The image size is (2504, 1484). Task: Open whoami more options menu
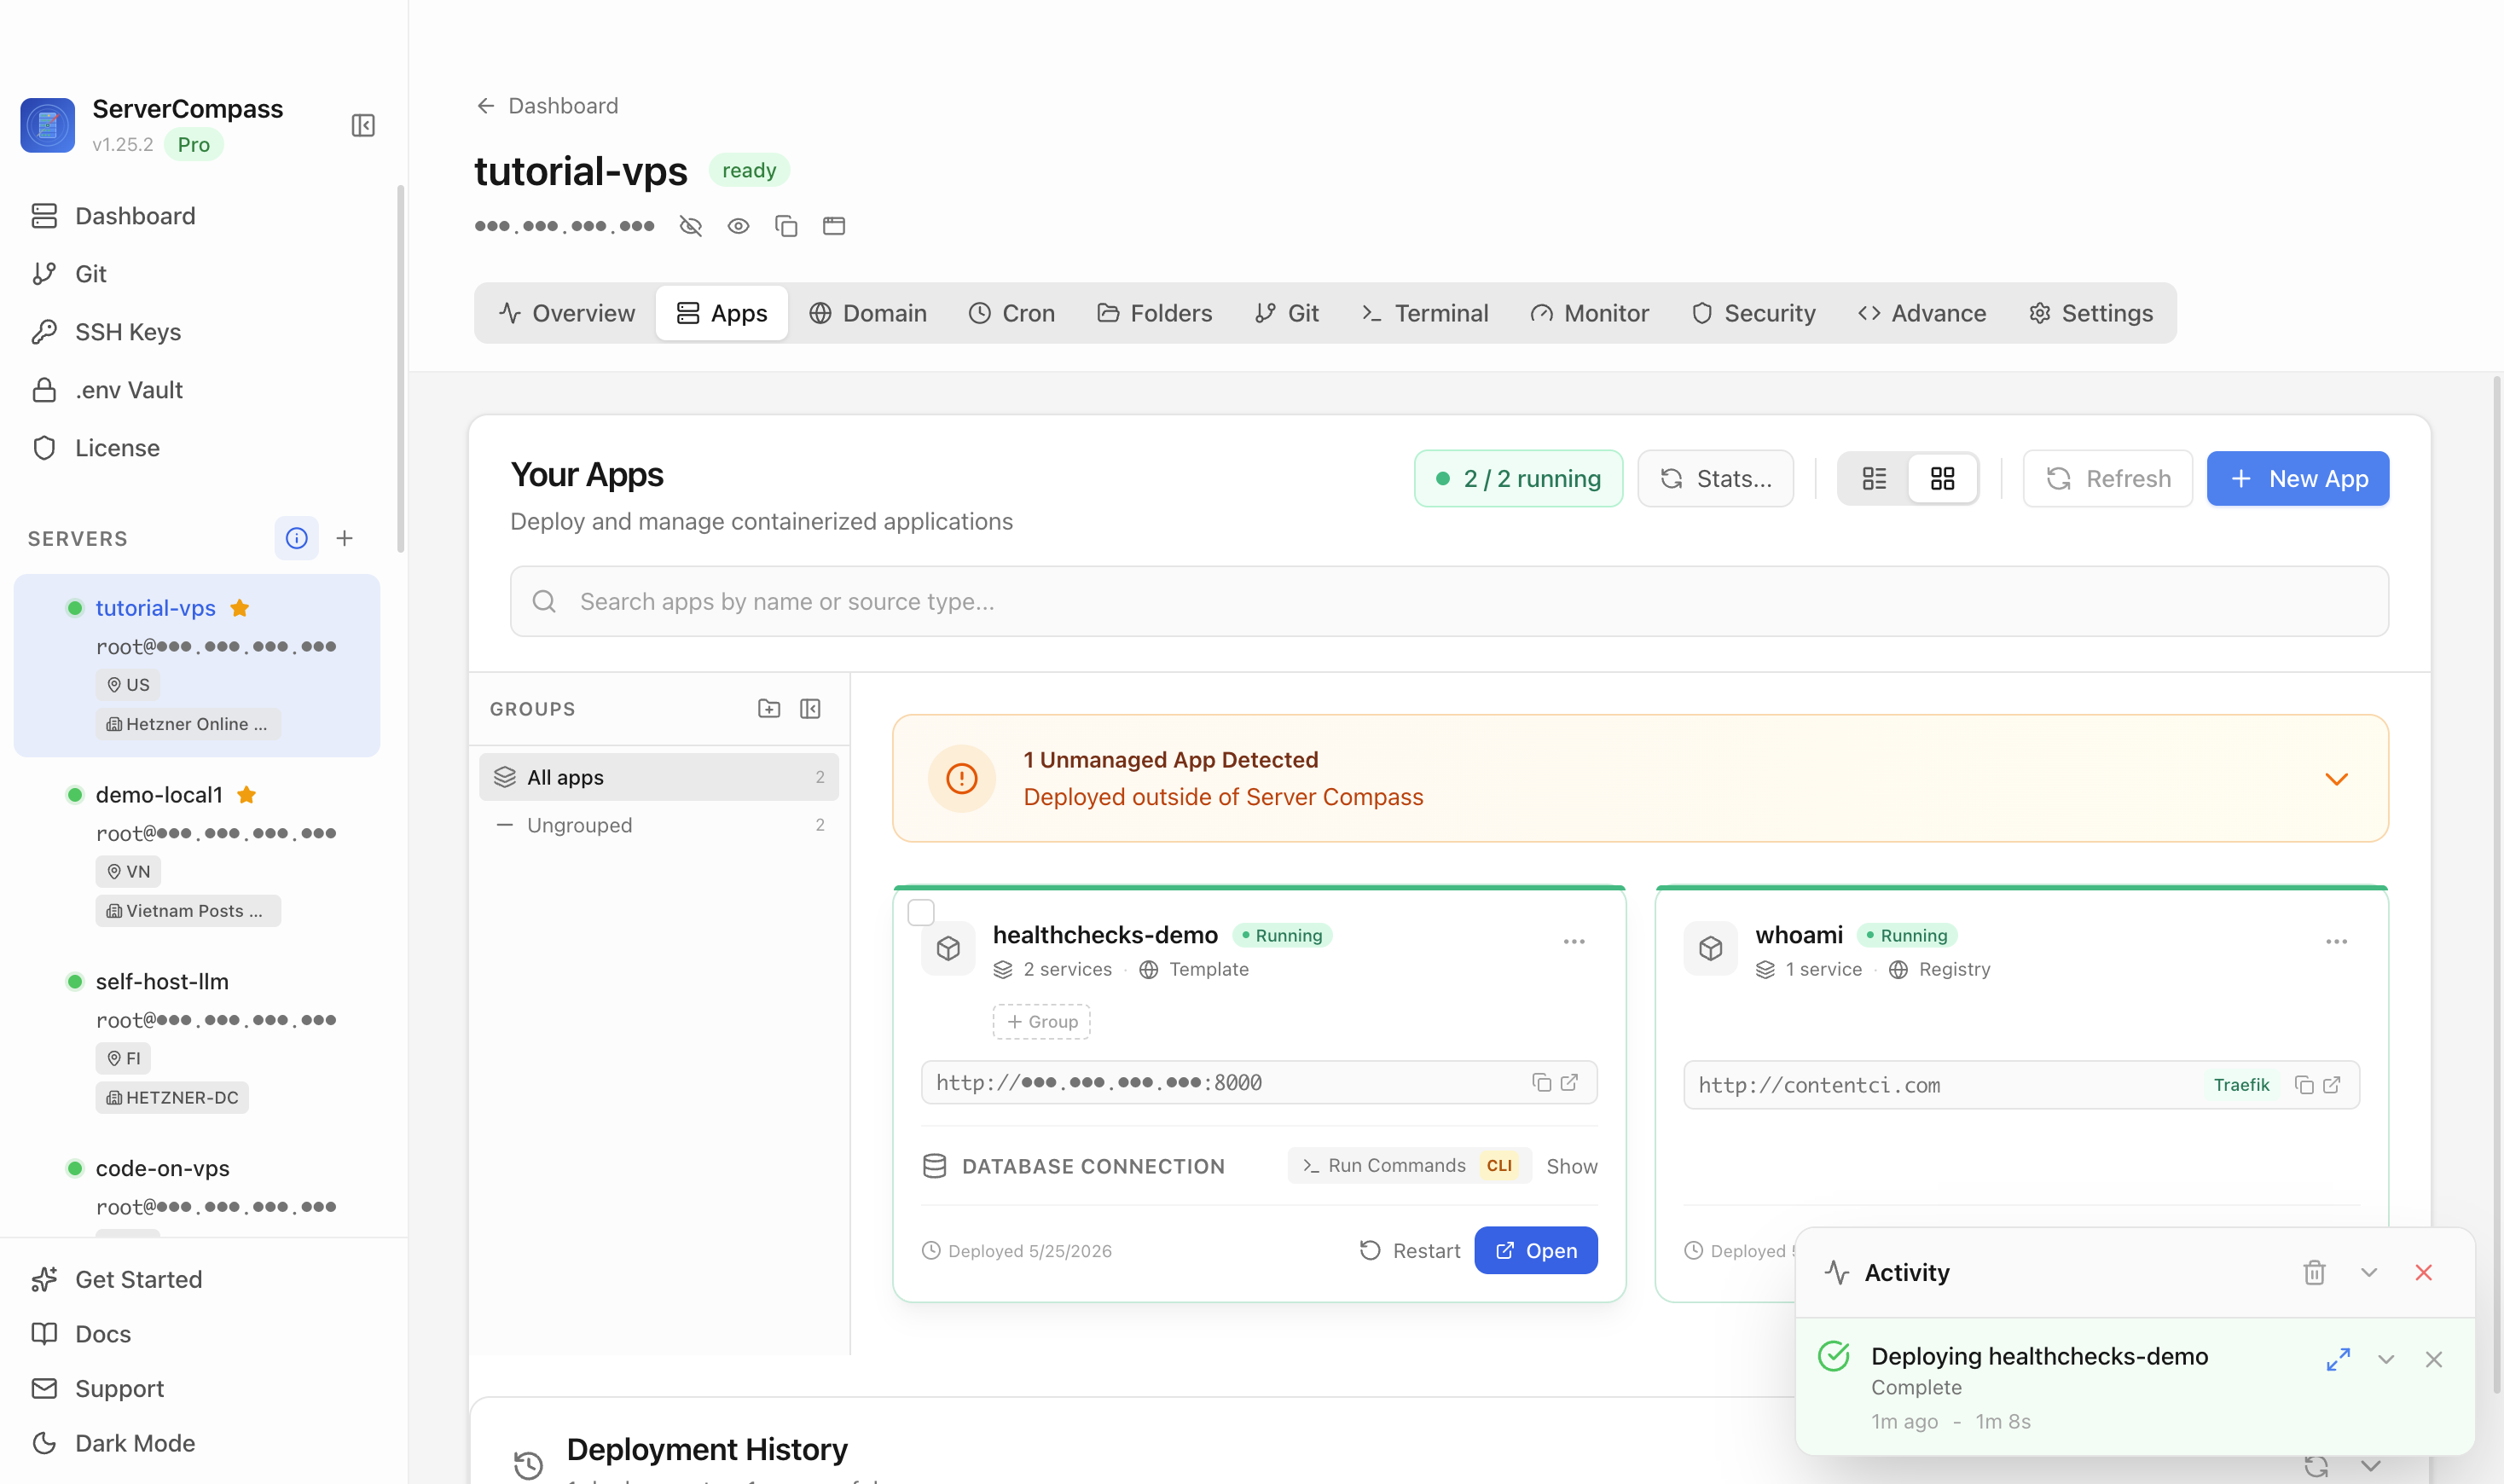tap(2336, 942)
